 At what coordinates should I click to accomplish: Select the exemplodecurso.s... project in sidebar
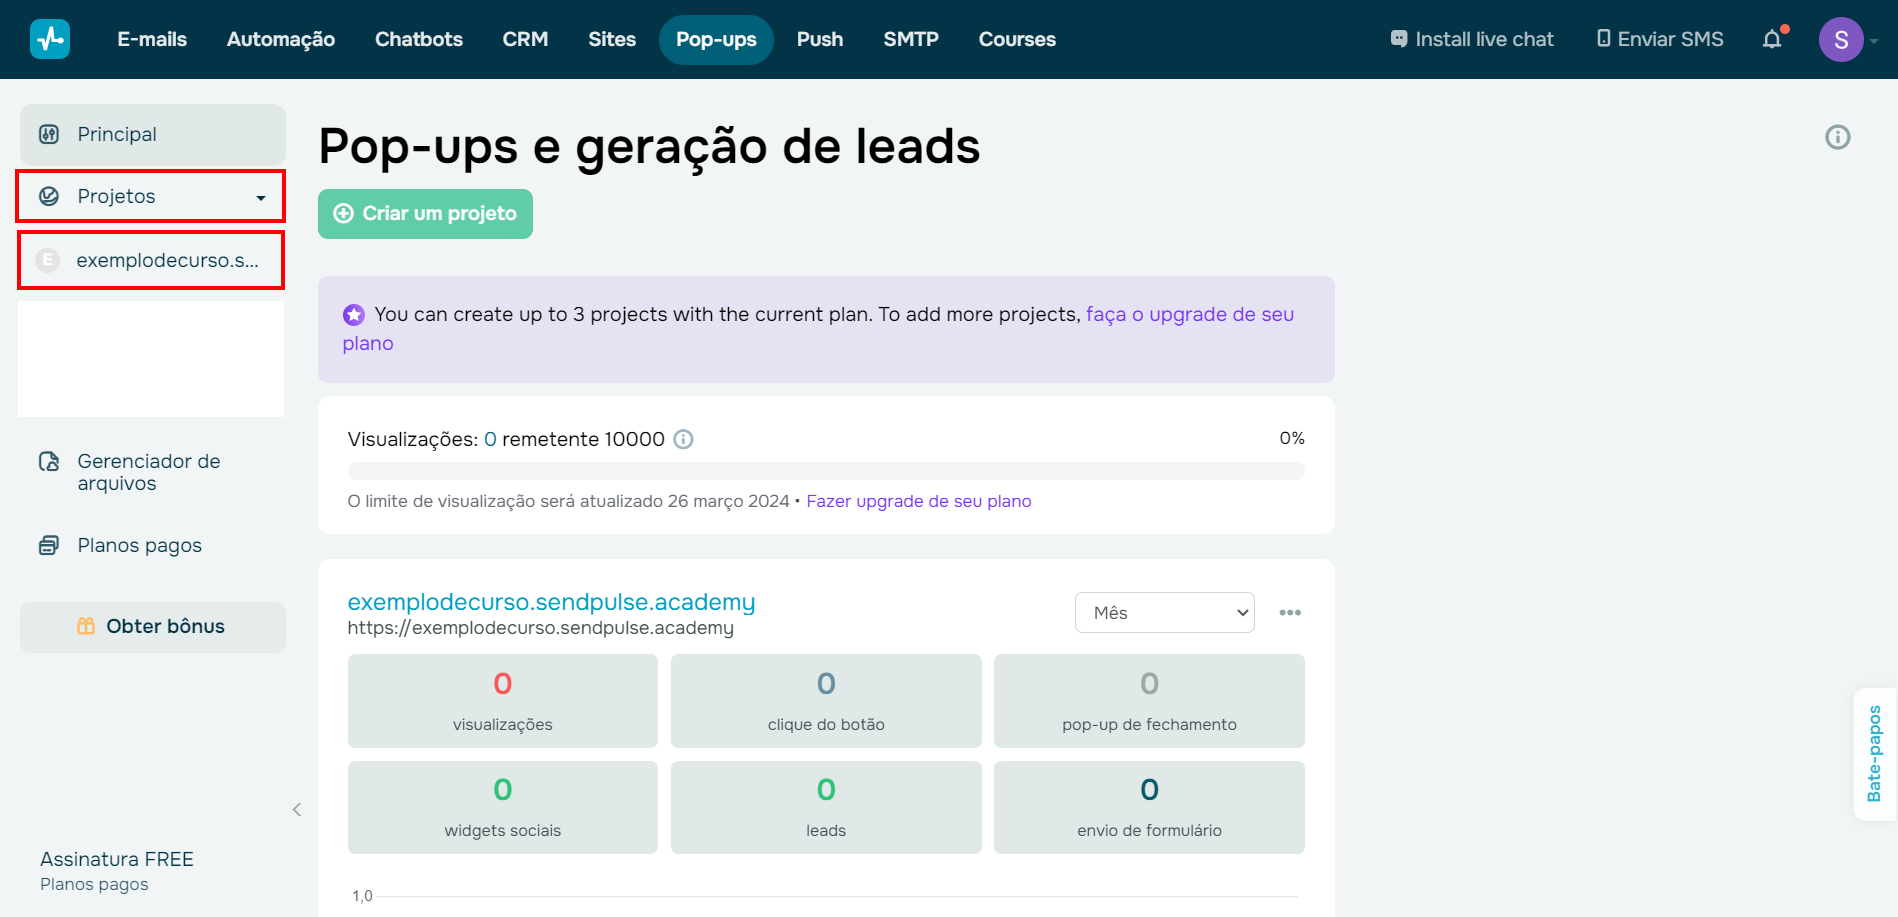(151, 260)
